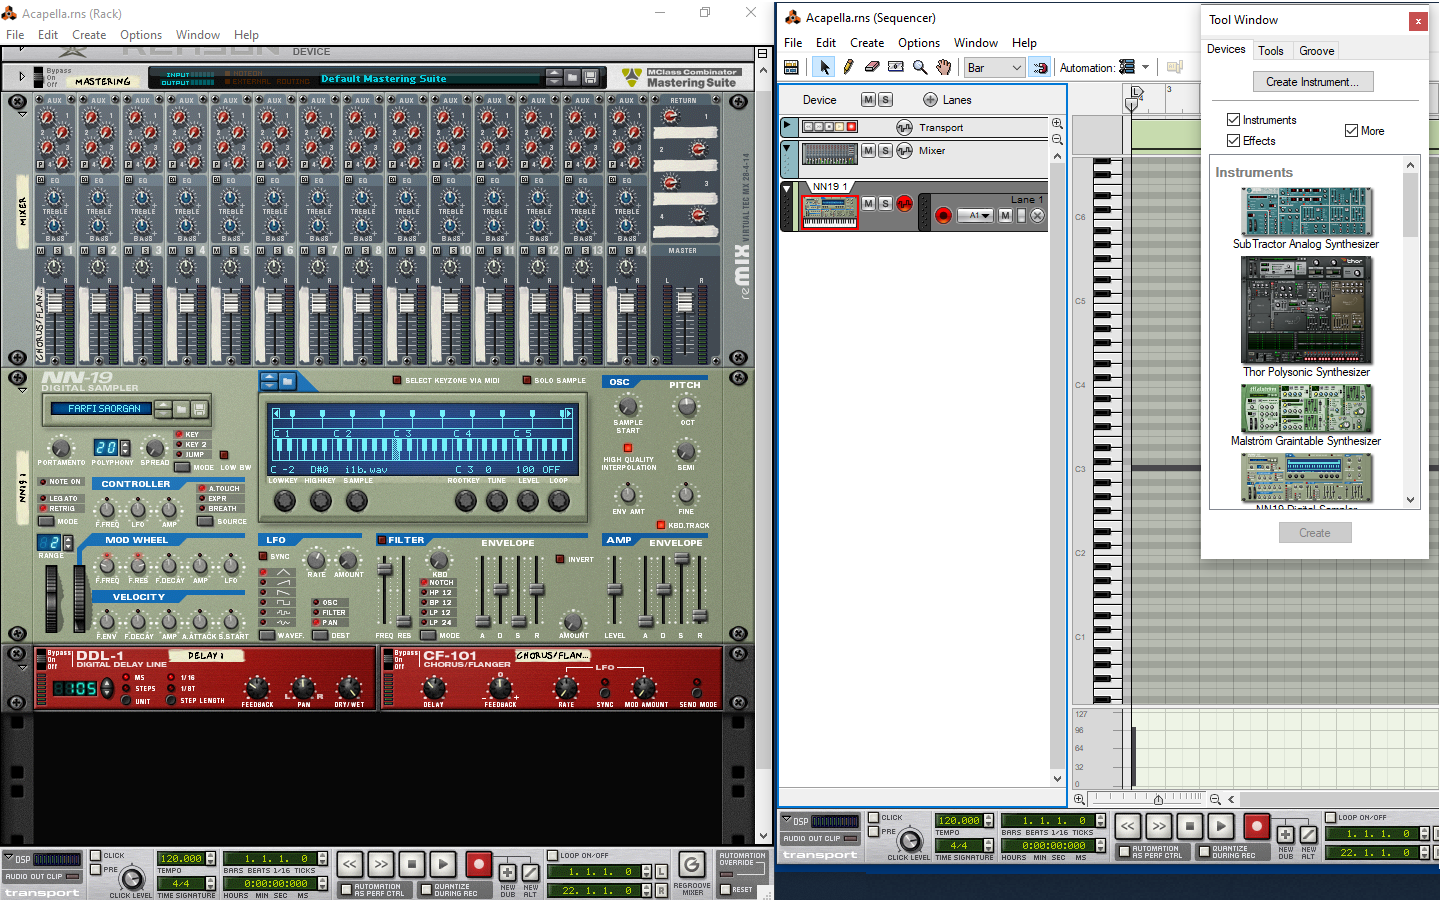Click the Create Instrument... button
Viewport: 1440px width, 900px height.
click(x=1312, y=82)
